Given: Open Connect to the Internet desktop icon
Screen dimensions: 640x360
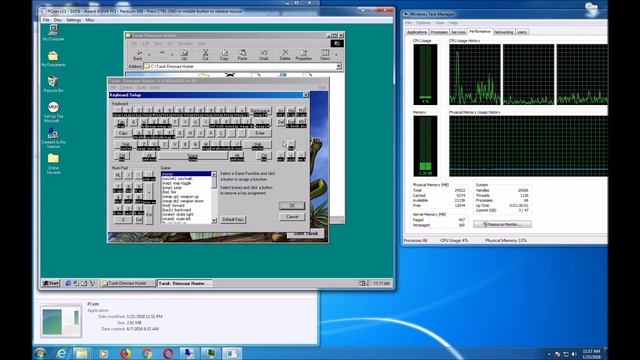Looking at the screenshot, I should (53, 138).
